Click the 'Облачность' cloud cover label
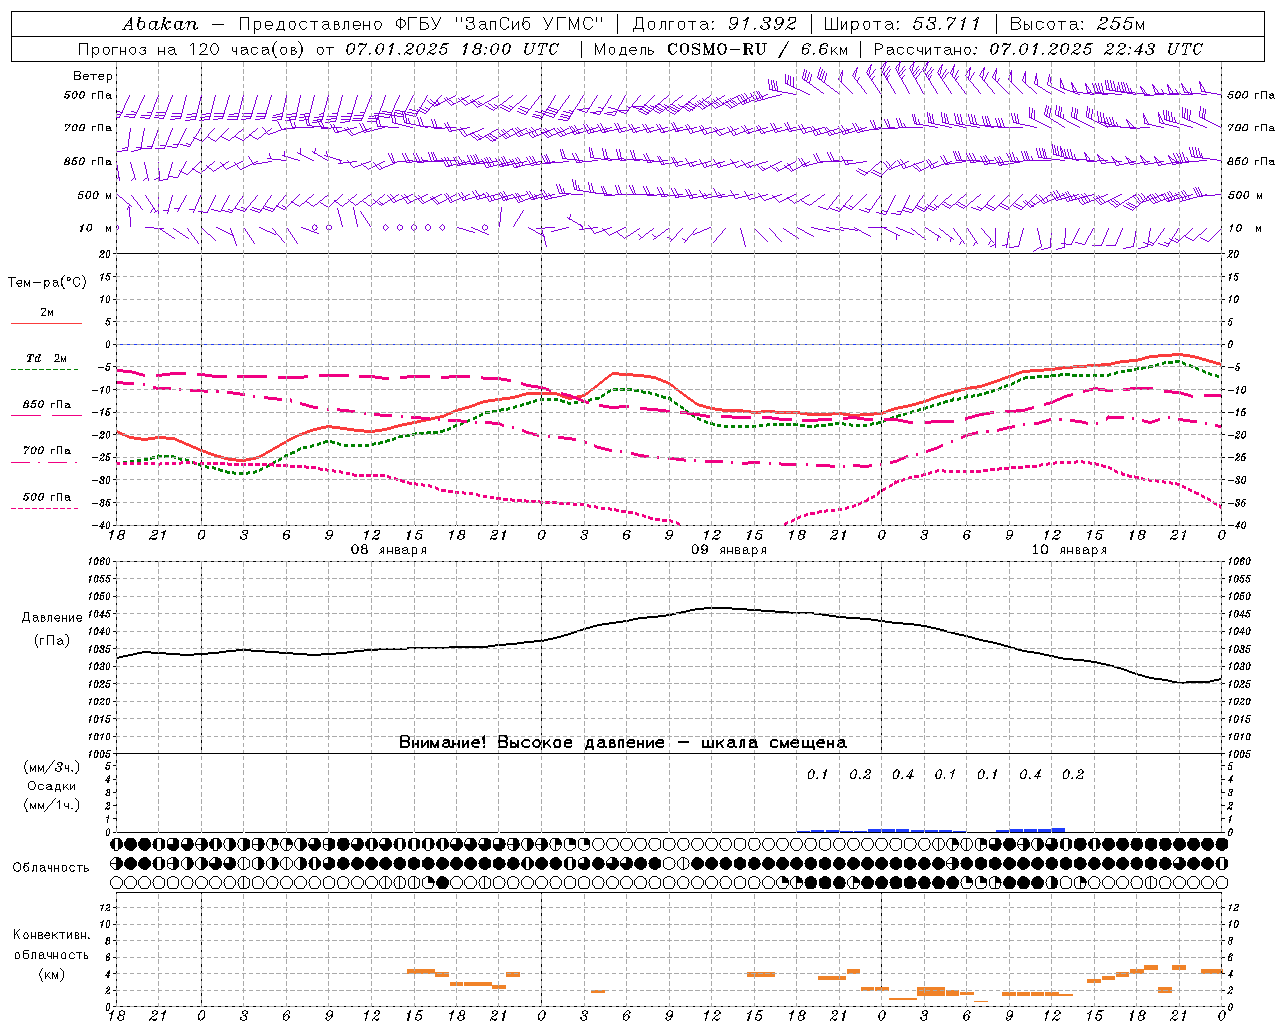 (51, 868)
